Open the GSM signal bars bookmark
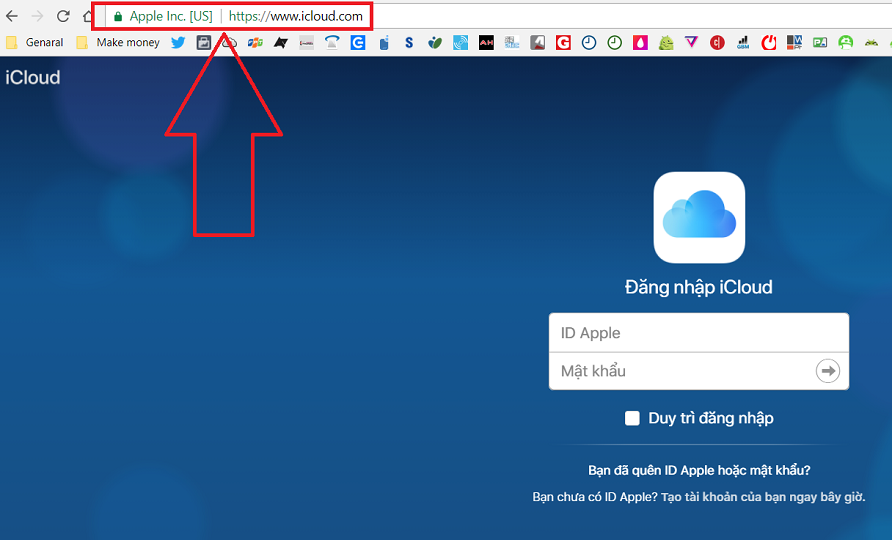Screen dimensions: 892x540 click(743, 42)
